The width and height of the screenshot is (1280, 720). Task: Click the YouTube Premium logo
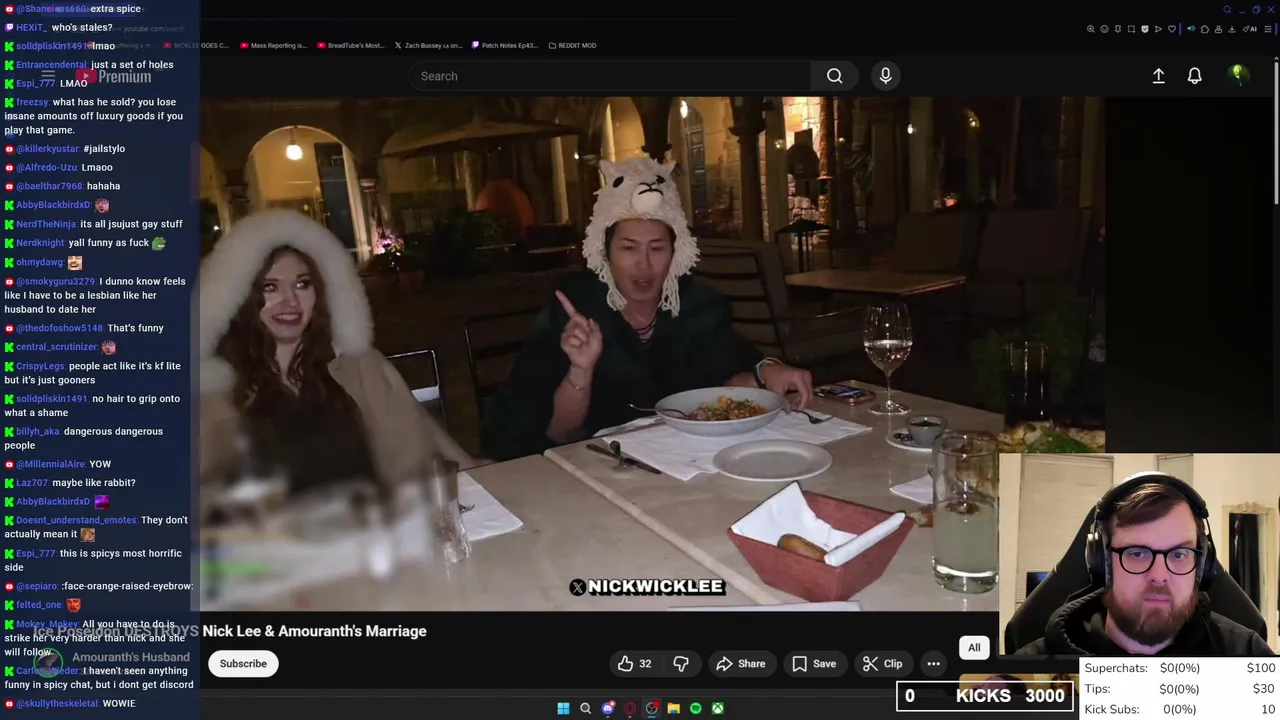click(112, 76)
